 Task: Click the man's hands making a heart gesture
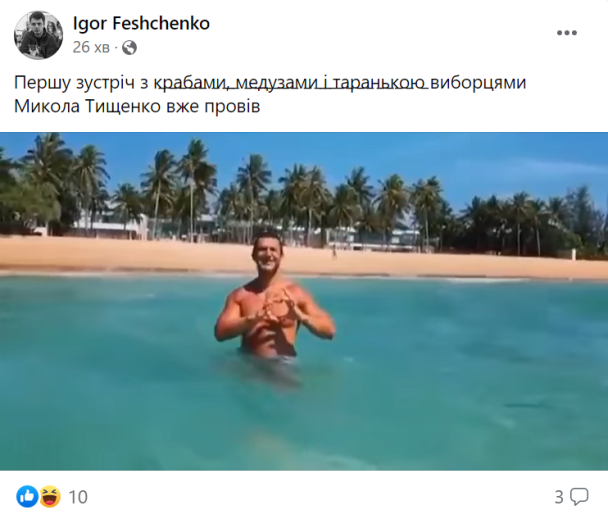pyautogui.click(x=276, y=310)
